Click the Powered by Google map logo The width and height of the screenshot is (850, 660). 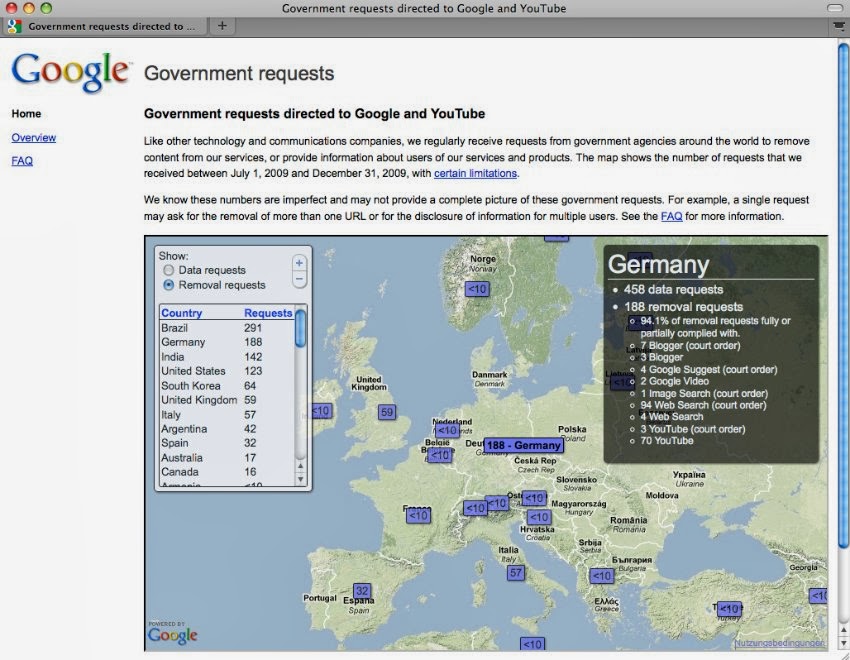point(172,633)
